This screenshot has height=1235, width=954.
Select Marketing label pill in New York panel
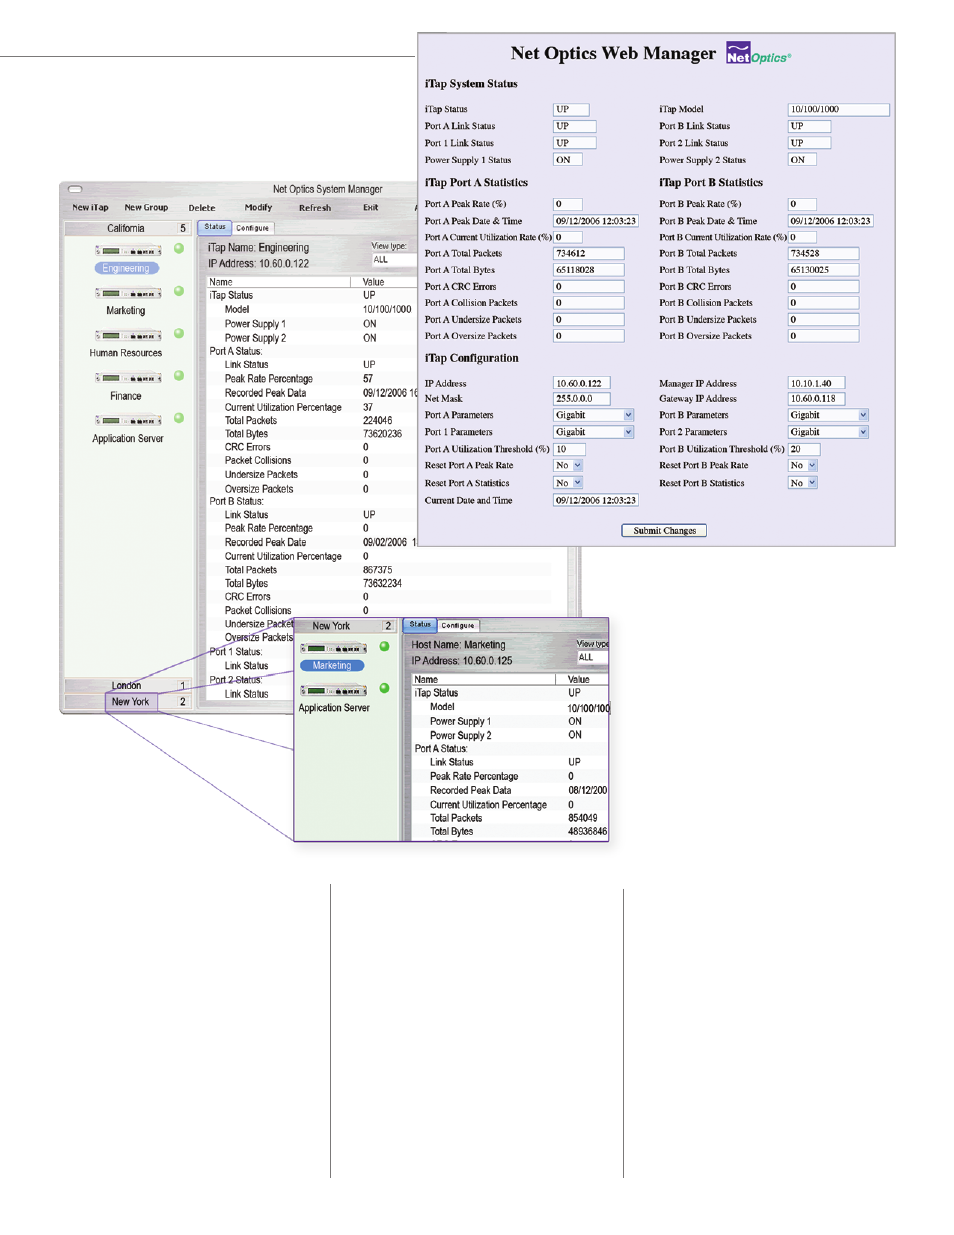(332, 665)
